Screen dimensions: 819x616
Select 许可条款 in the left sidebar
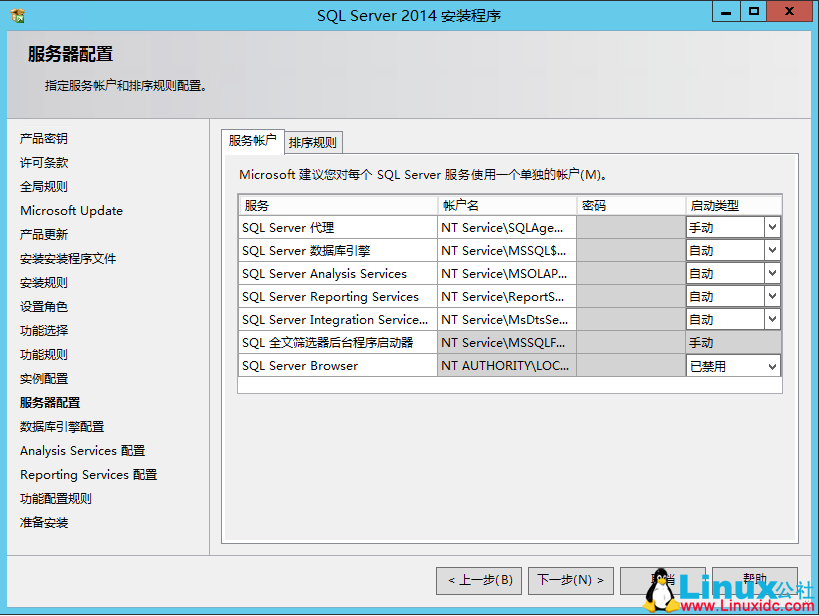[x=44, y=162]
